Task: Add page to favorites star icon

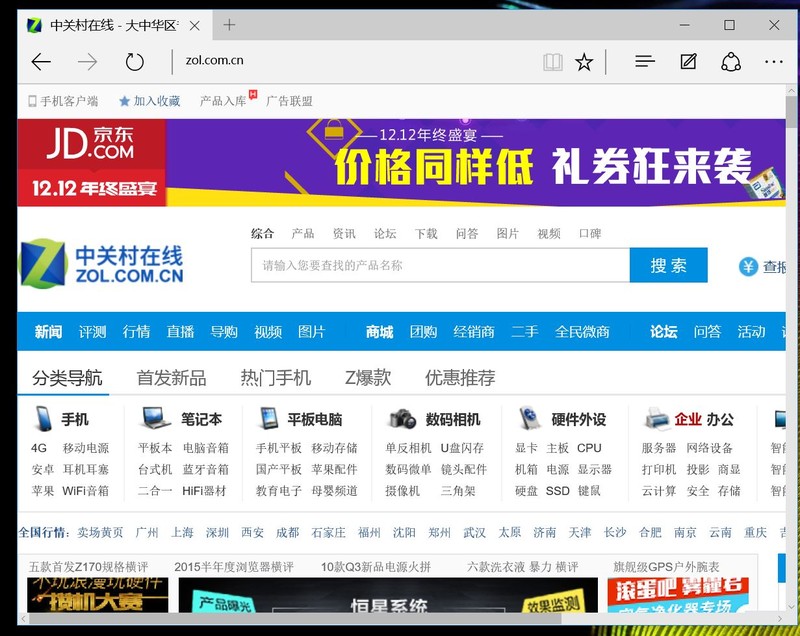Action: tap(584, 62)
